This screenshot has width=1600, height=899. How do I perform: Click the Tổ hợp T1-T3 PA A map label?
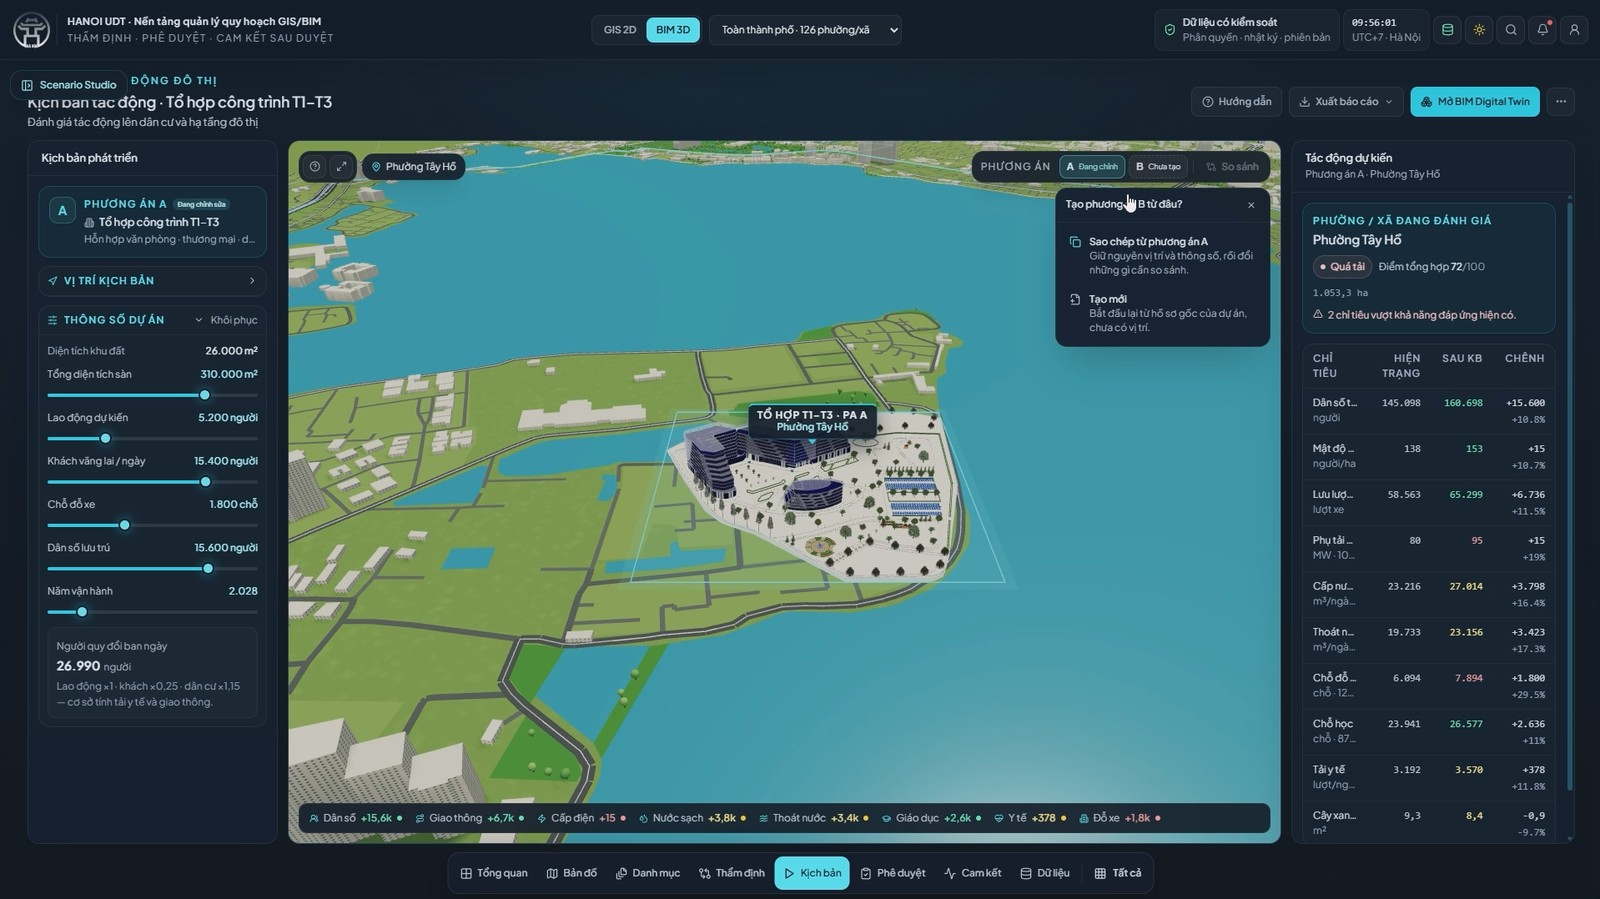click(812, 421)
